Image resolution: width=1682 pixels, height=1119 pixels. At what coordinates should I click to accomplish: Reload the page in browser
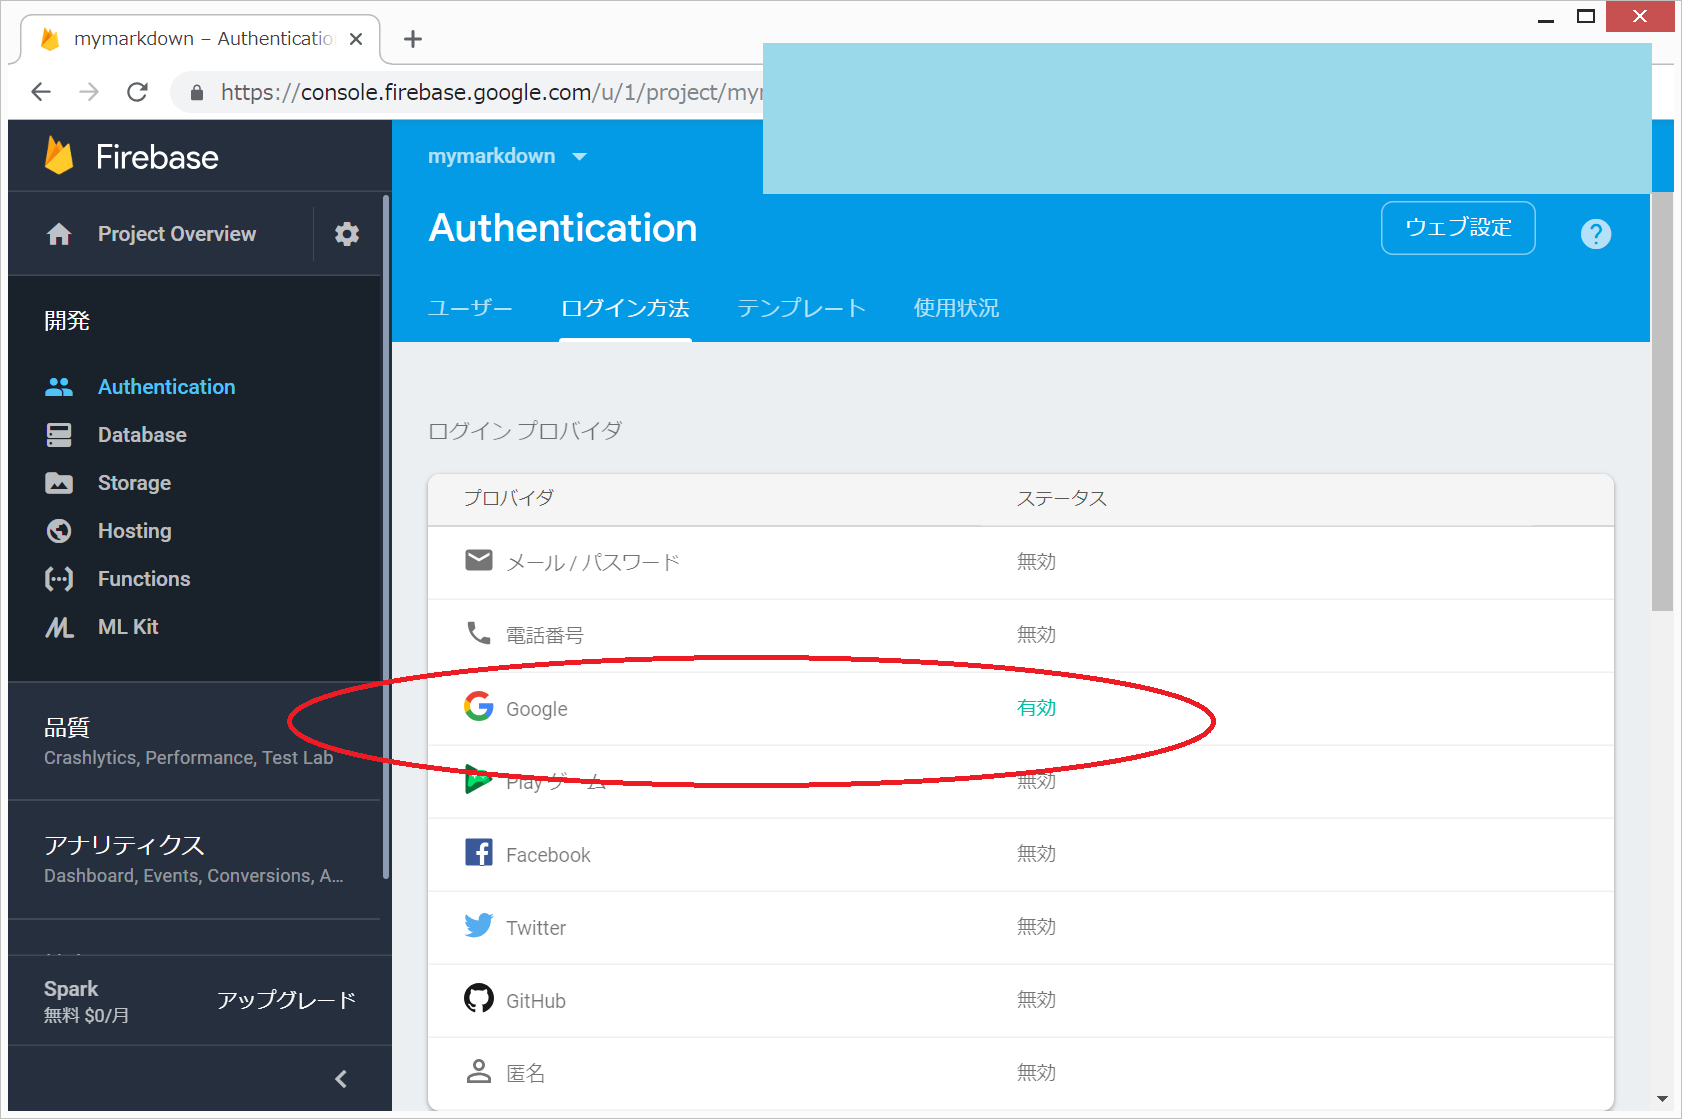click(x=138, y=92)
